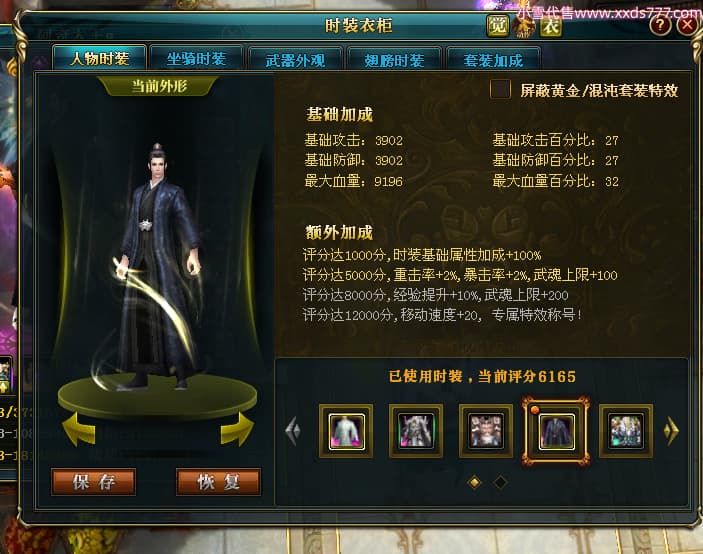The width and height of the screenshot is (703, 554).
Task: Rotate character left with yellow arrow
Action: pyautogui.click(x=79, y=430)
